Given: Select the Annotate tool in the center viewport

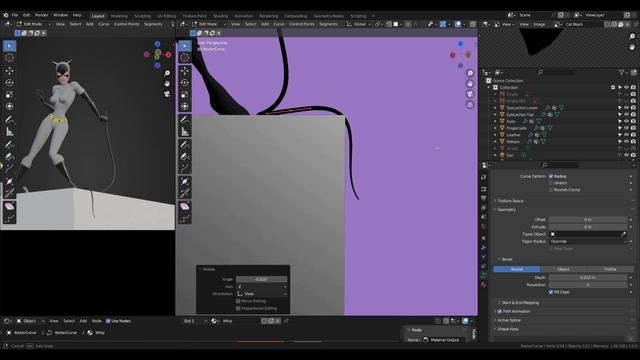Looking at the screenshot, I should 184,120.
